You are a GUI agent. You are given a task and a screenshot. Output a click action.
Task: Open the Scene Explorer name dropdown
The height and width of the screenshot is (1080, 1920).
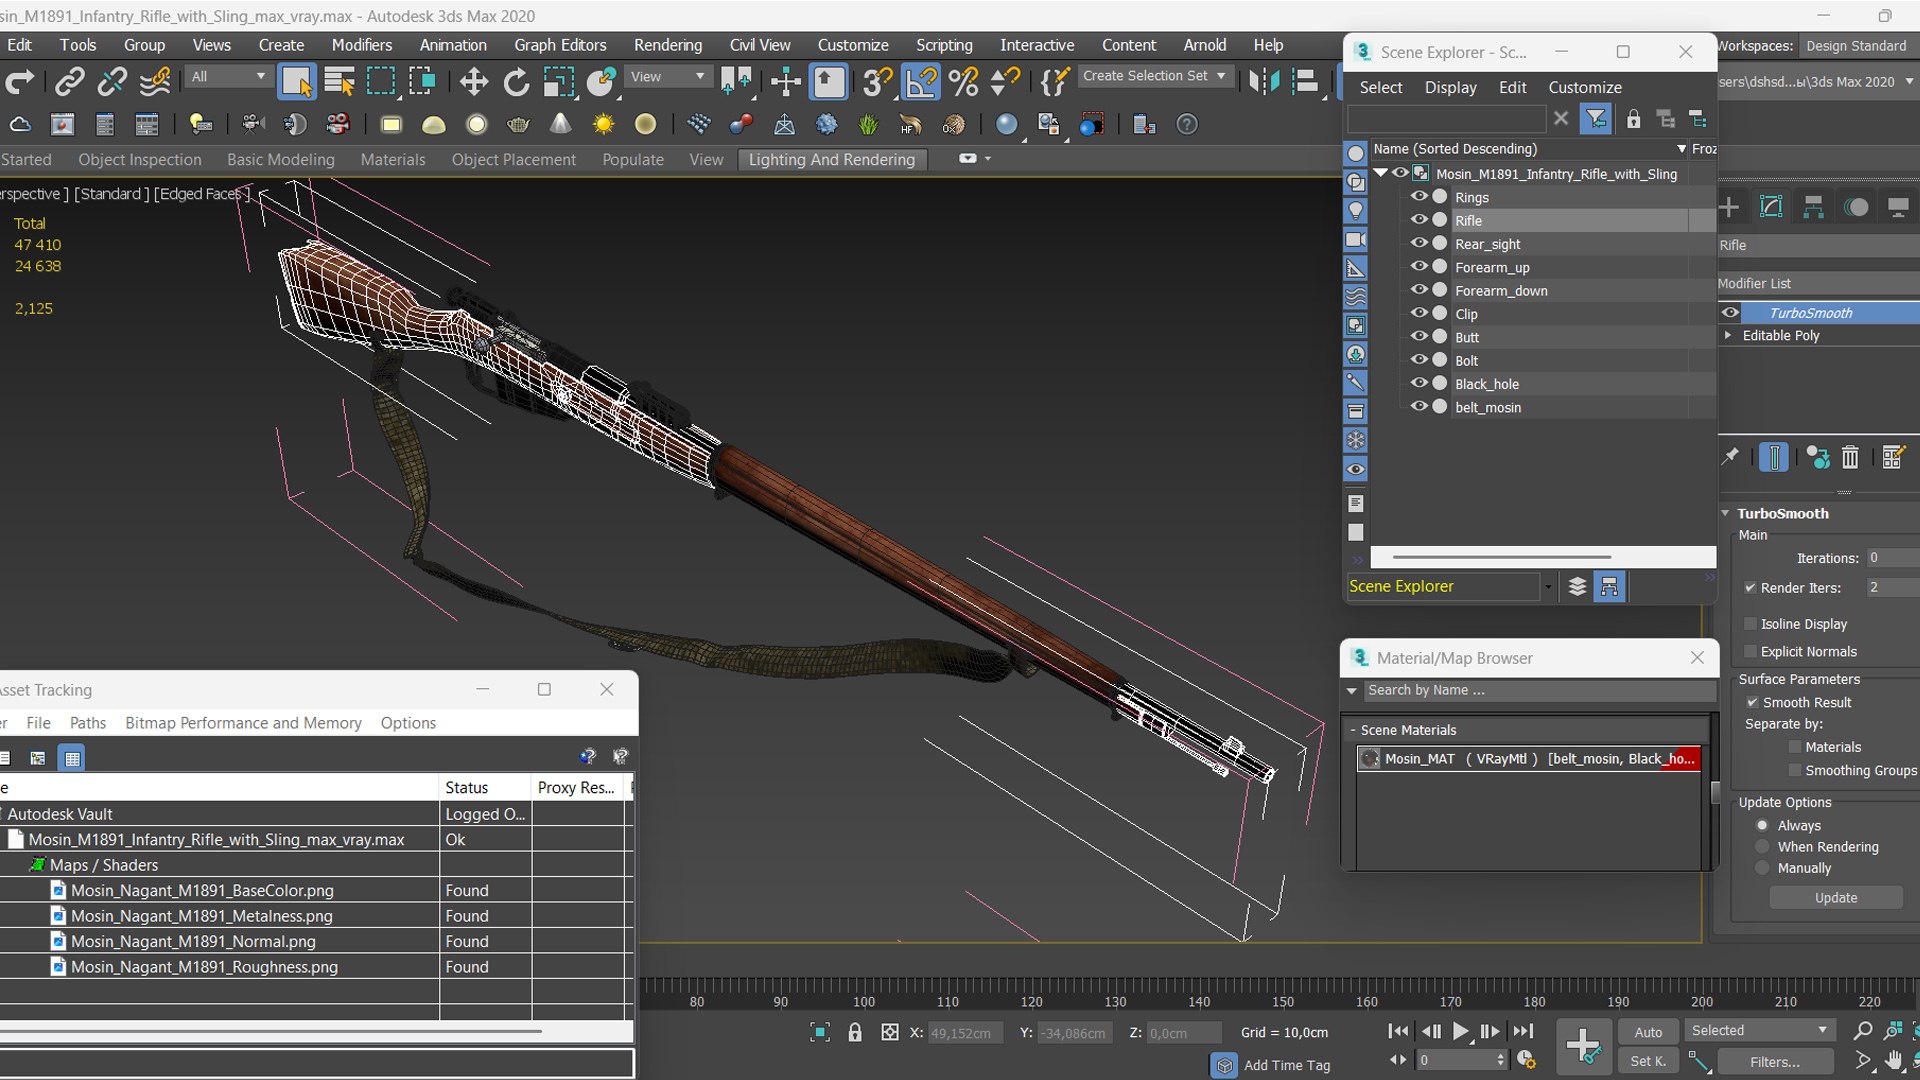pos(1548,587)
